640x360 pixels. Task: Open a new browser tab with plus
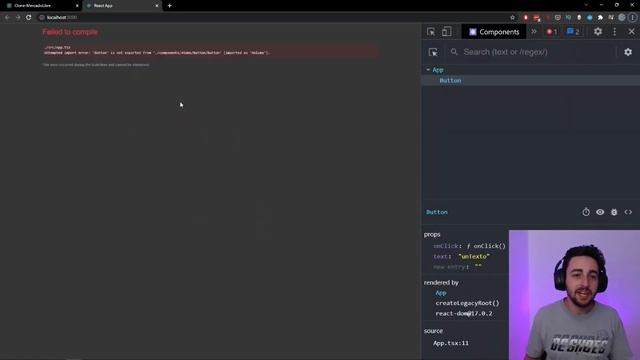pos(169,6)
